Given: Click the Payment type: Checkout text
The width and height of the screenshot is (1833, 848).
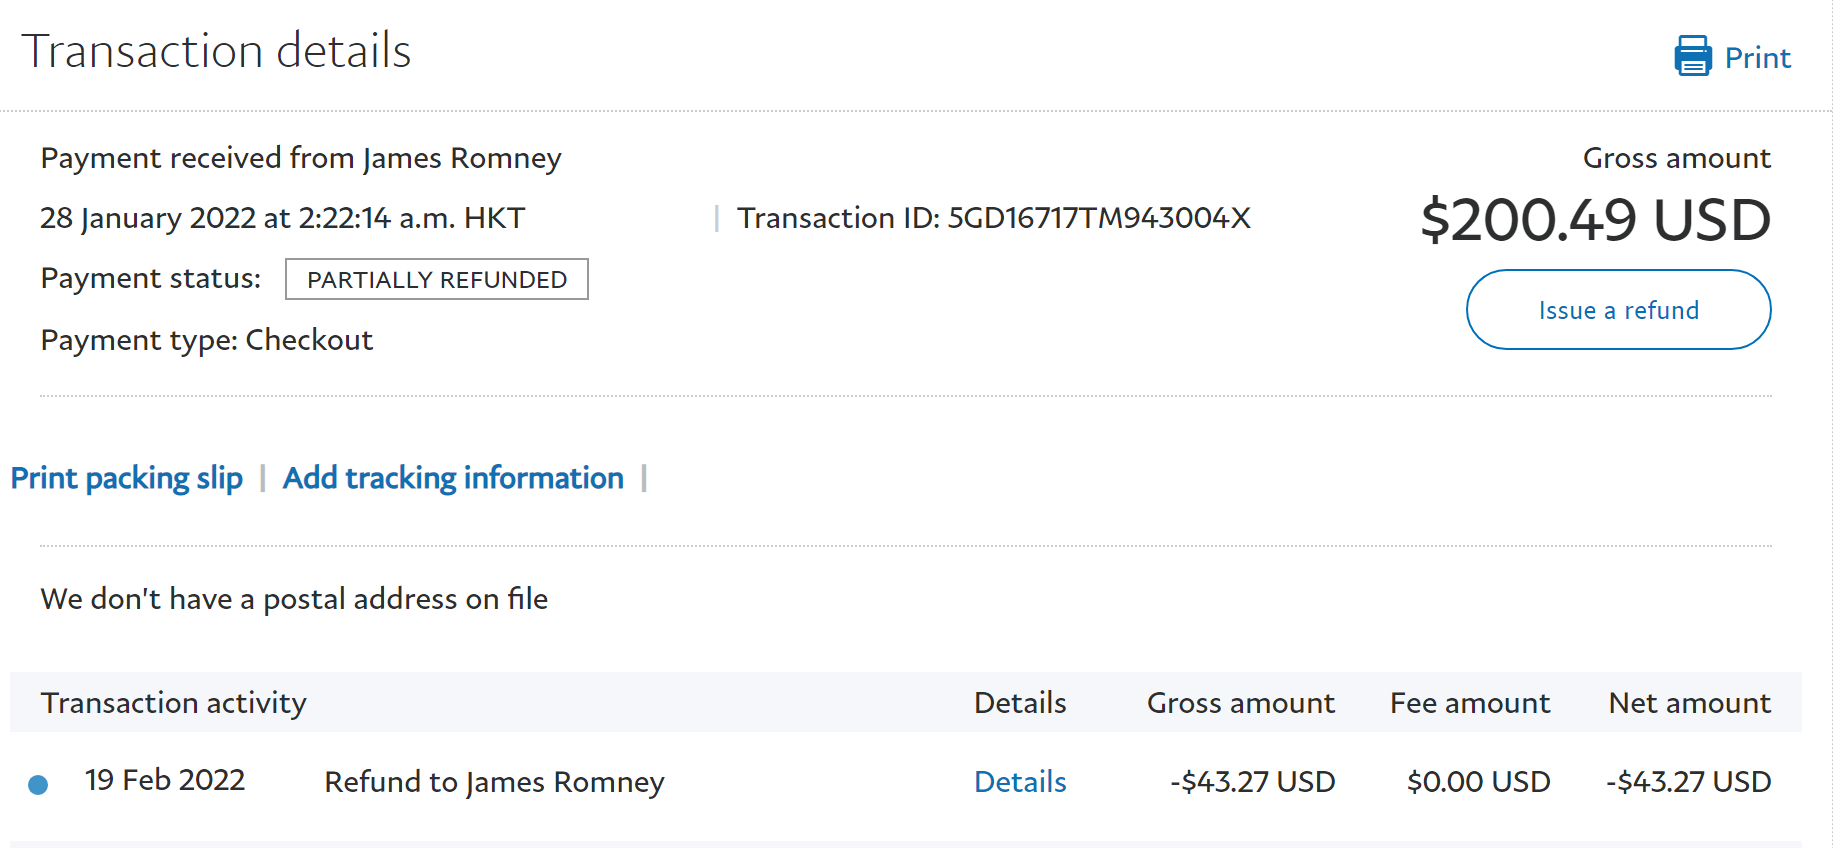Looking at the screenshot, I should 207,340.
